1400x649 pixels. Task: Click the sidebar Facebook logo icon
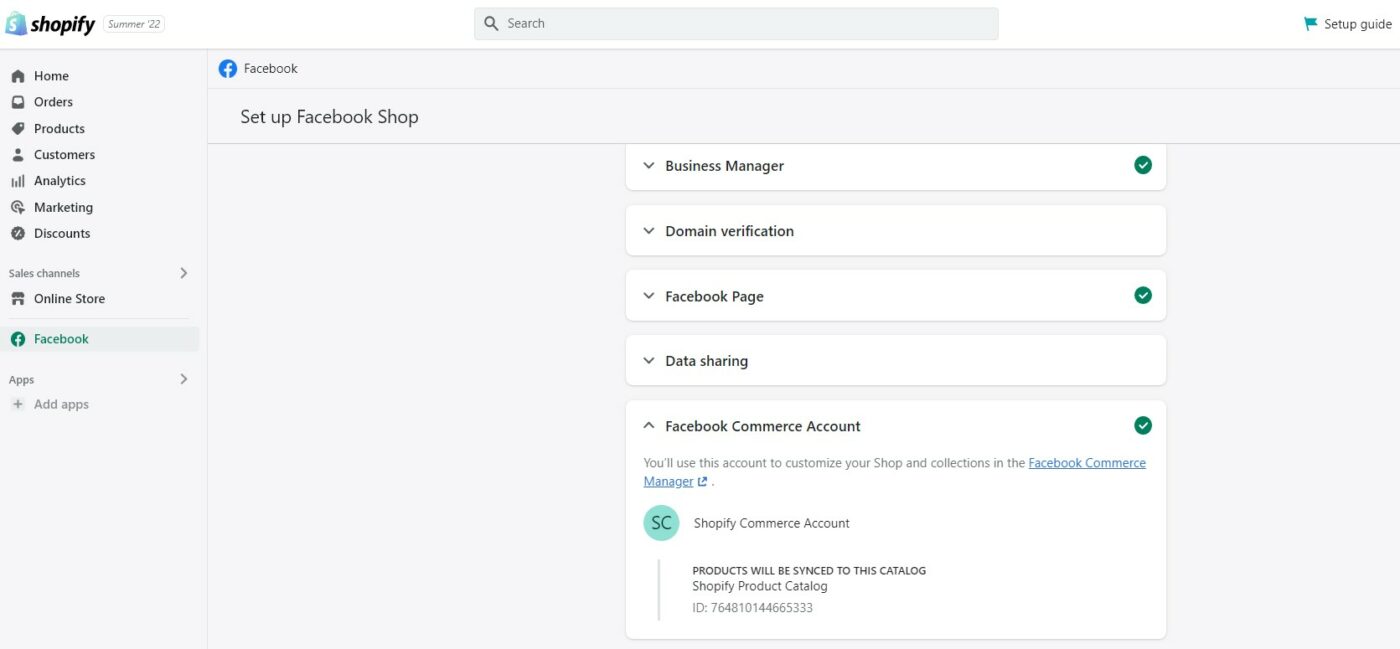[x=18, y=339]
